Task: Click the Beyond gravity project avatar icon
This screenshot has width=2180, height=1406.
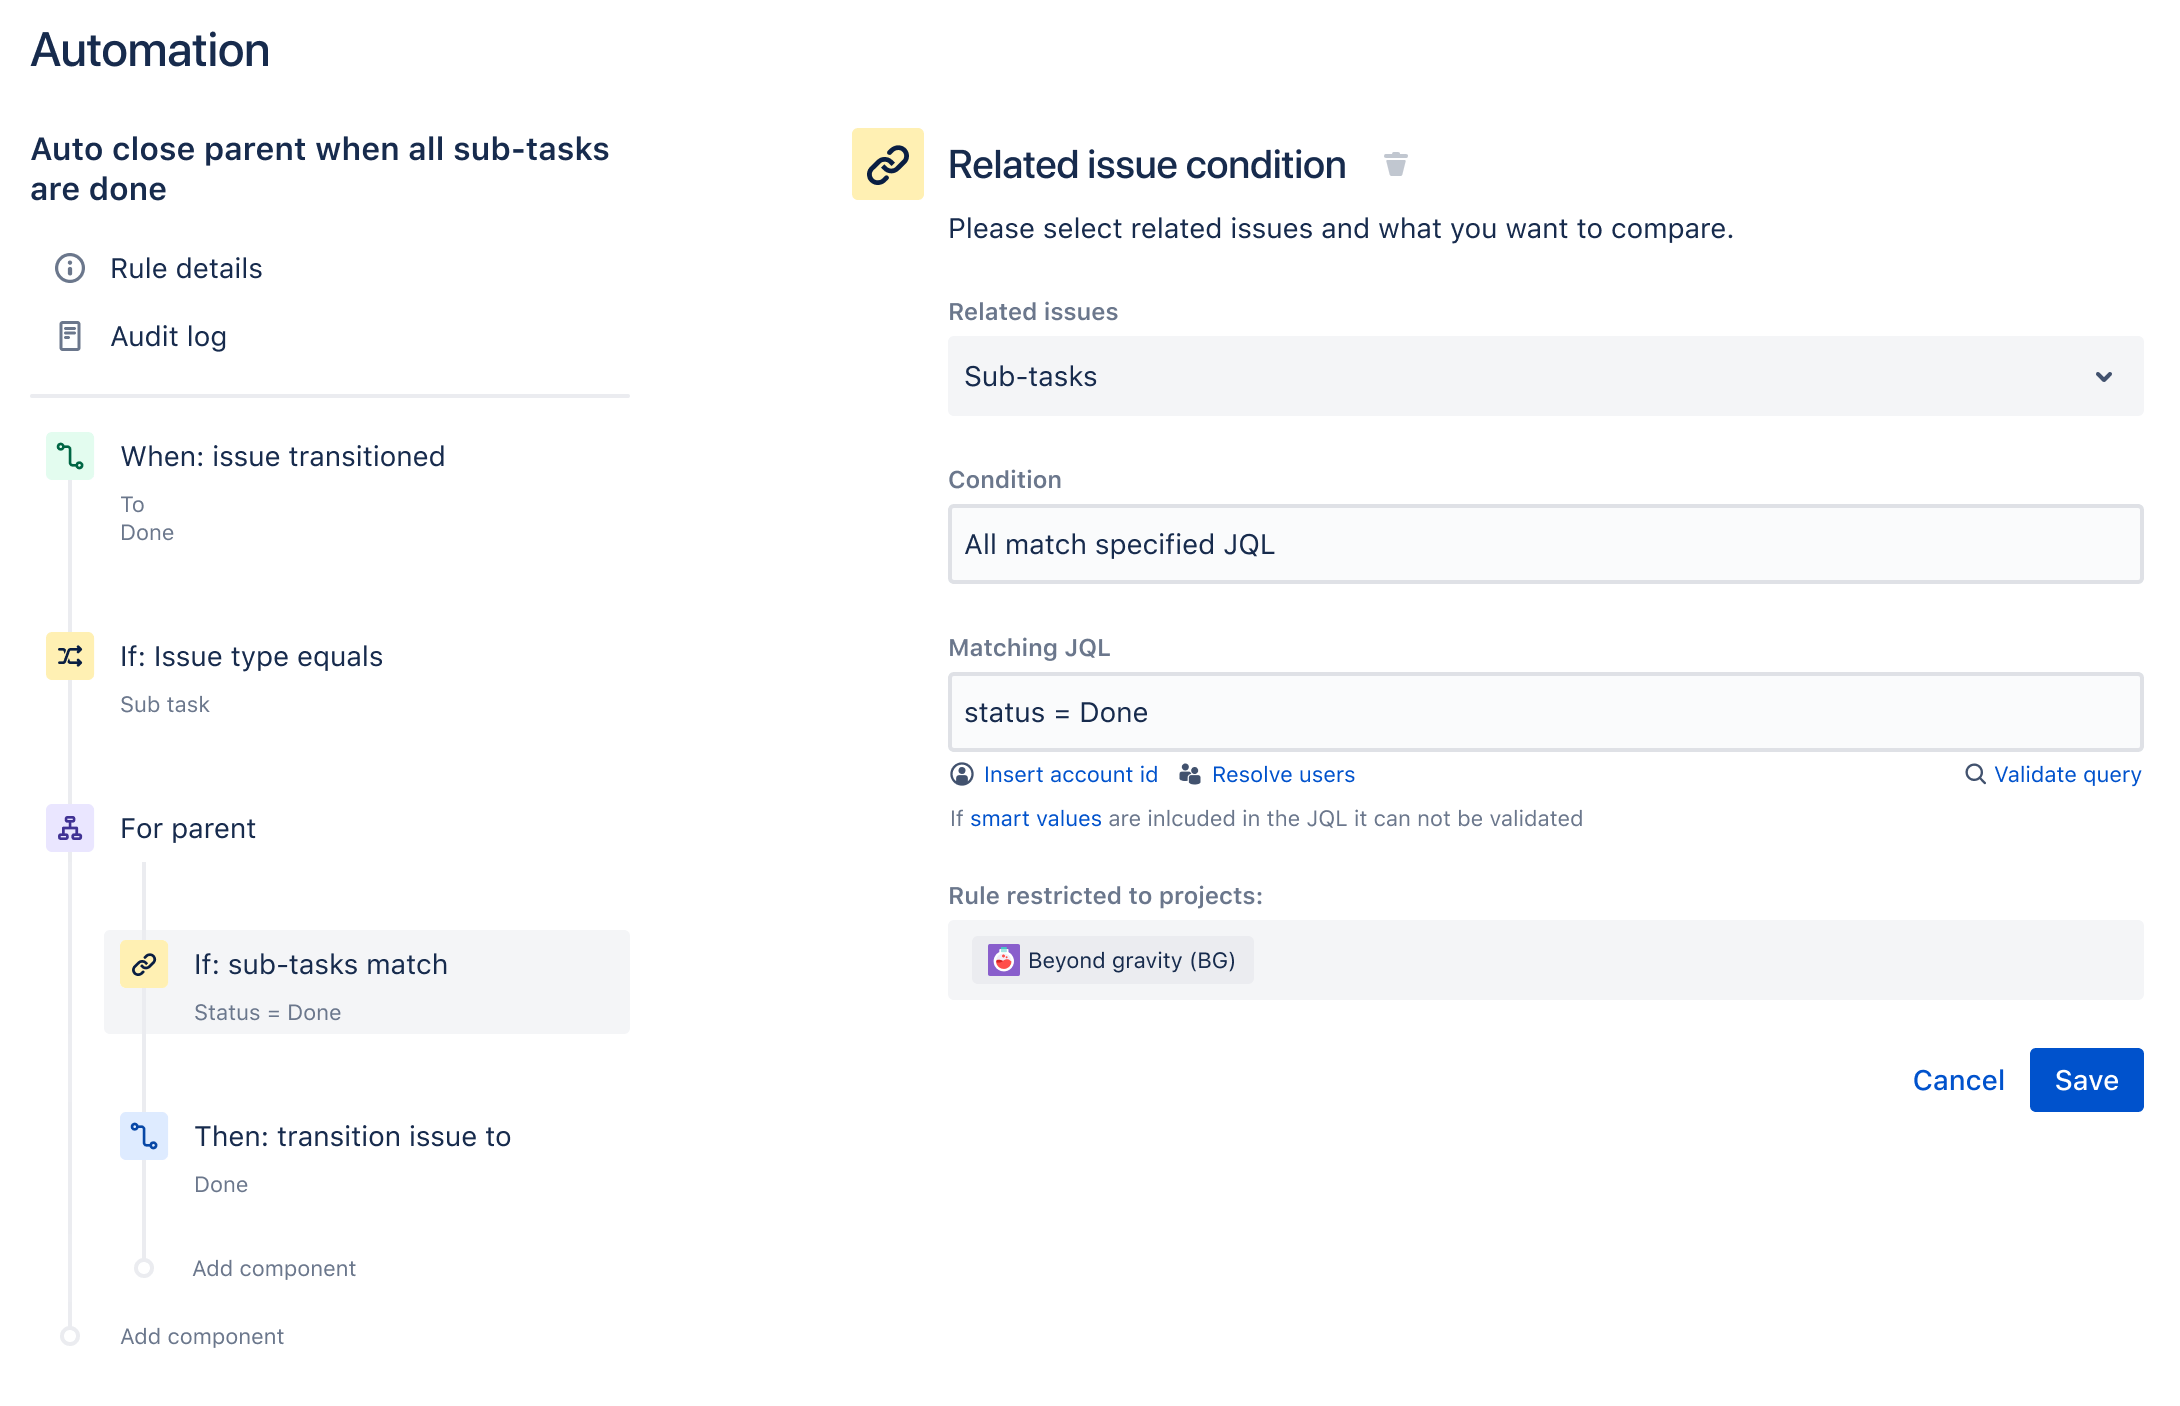Action: tap(1004, 959)
